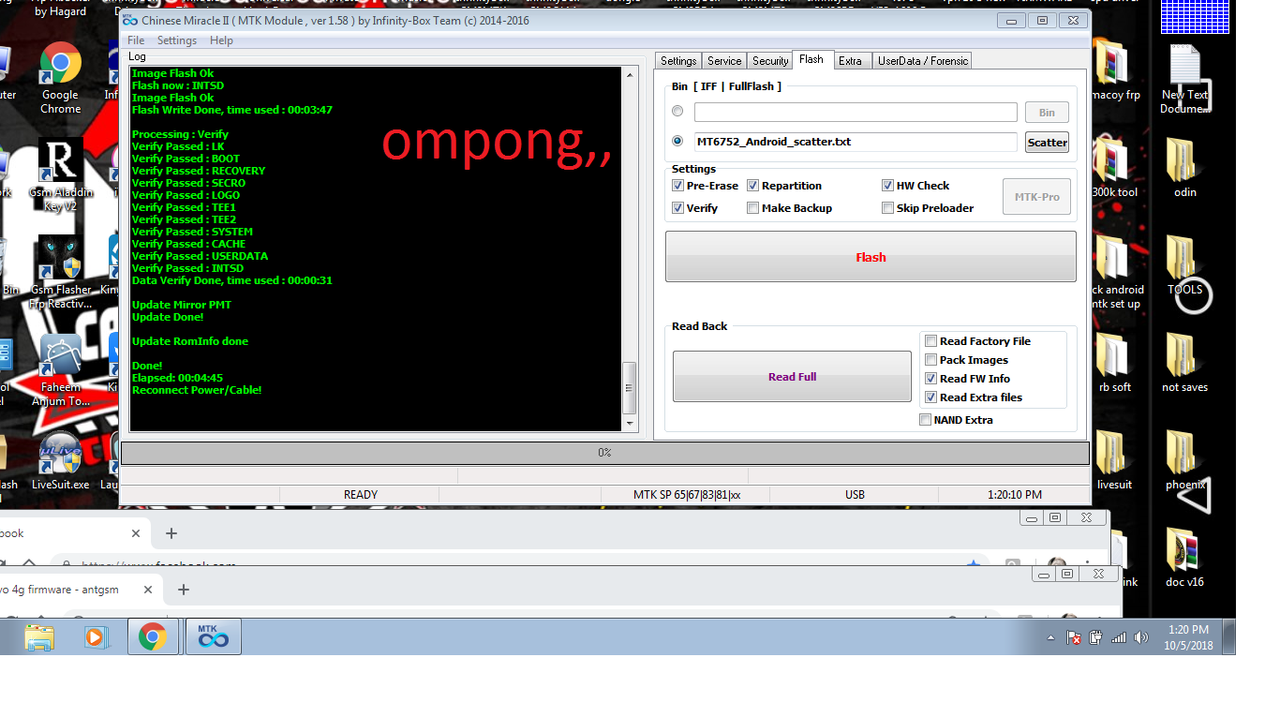Select the rb soft folder icon
The height and width of the screenshot is (720, 1280).
click(x=1115, y=362)
